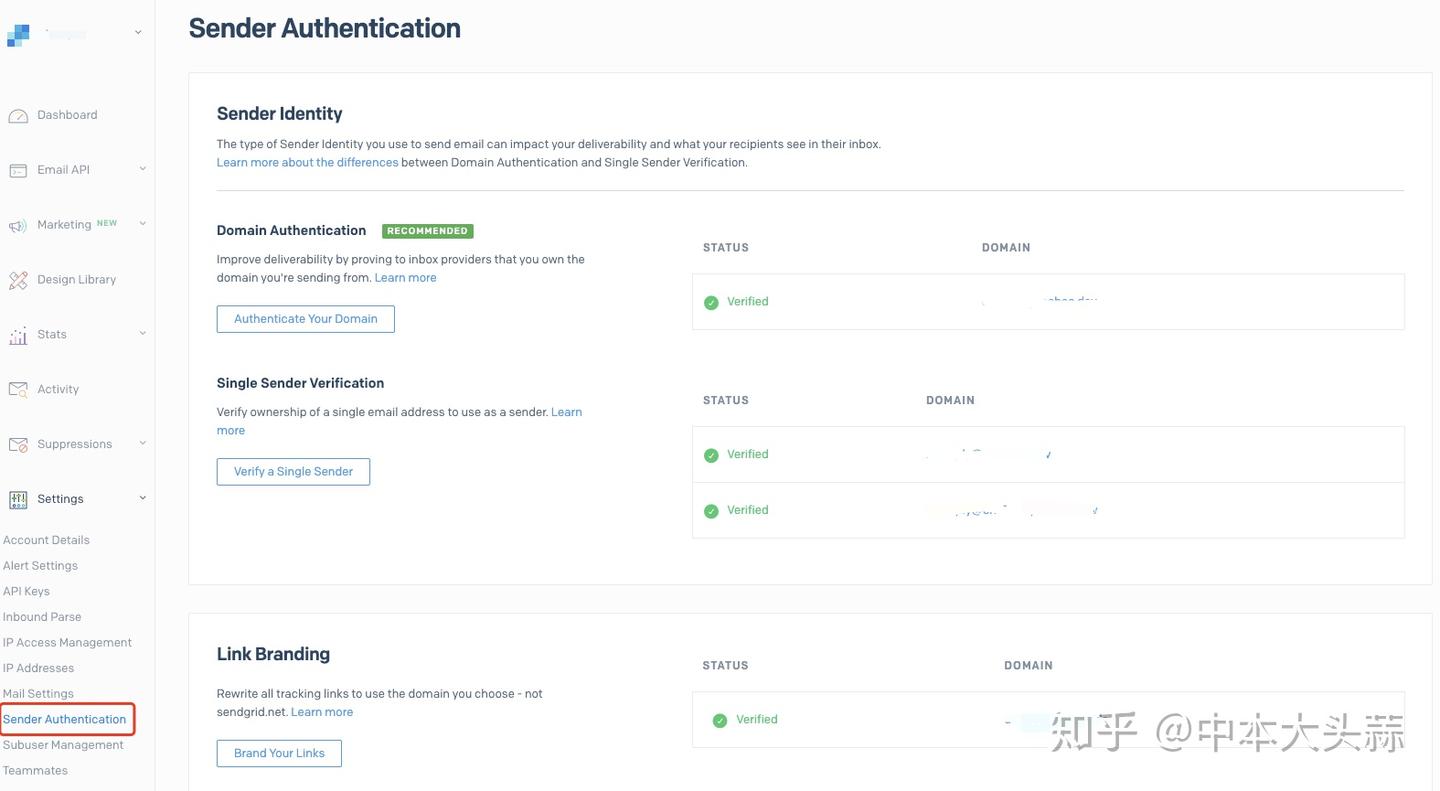The width and height of the screenshot is (1440, 791).
Task: Expand the Marketing submenu chevron
Action: pyautogui.click(x=142, y=224)
